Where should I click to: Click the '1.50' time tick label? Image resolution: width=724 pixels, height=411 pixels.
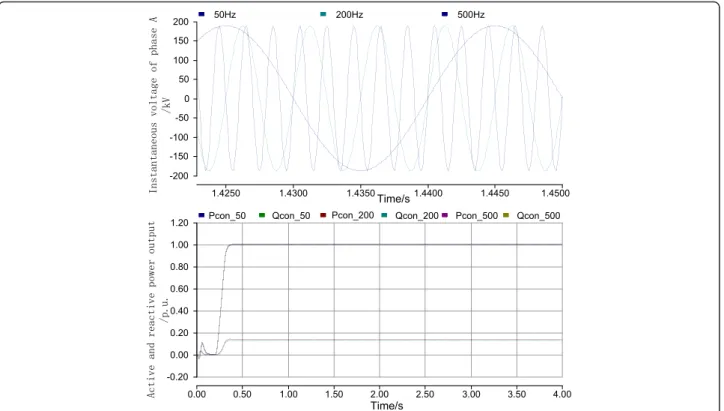pyautogui.click(x=334, y=394)
